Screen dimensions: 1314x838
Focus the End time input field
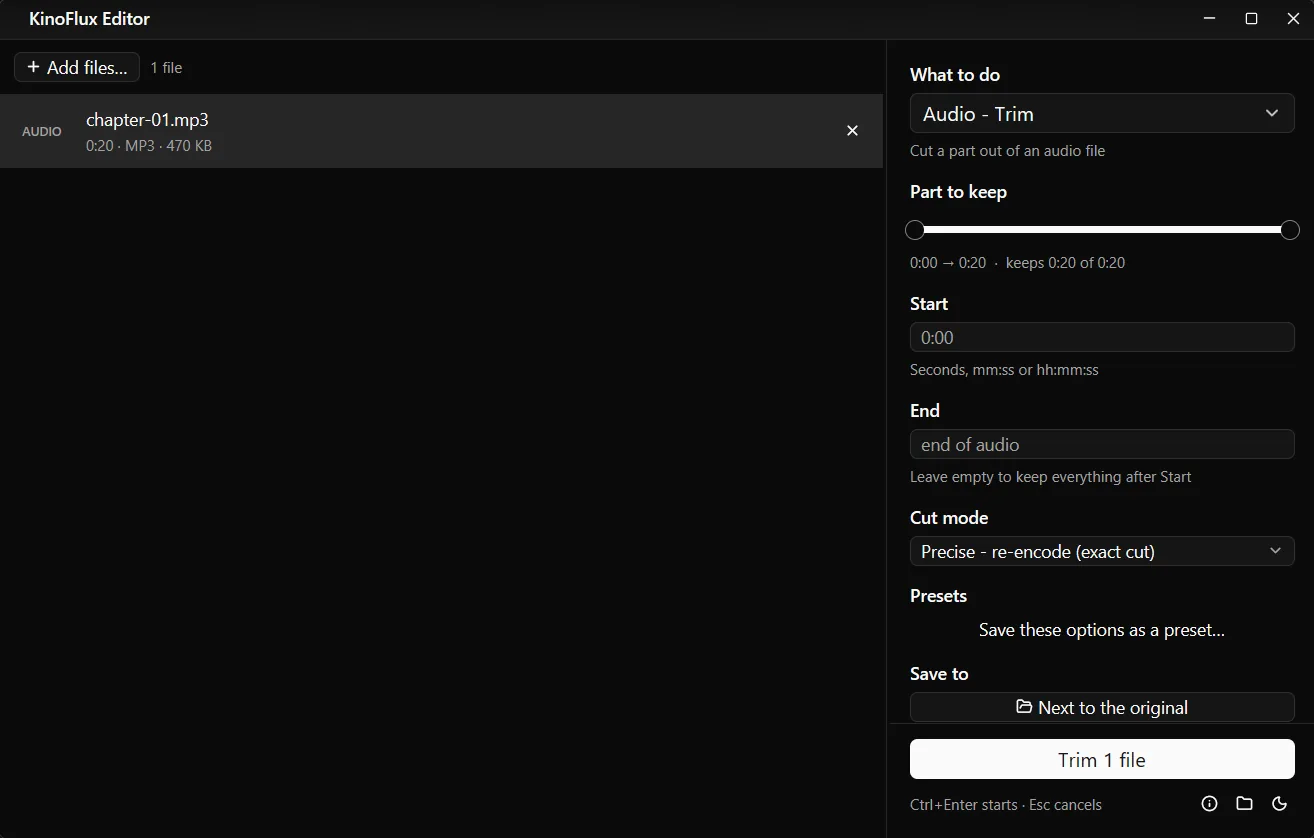click(x=1102, y=444)
